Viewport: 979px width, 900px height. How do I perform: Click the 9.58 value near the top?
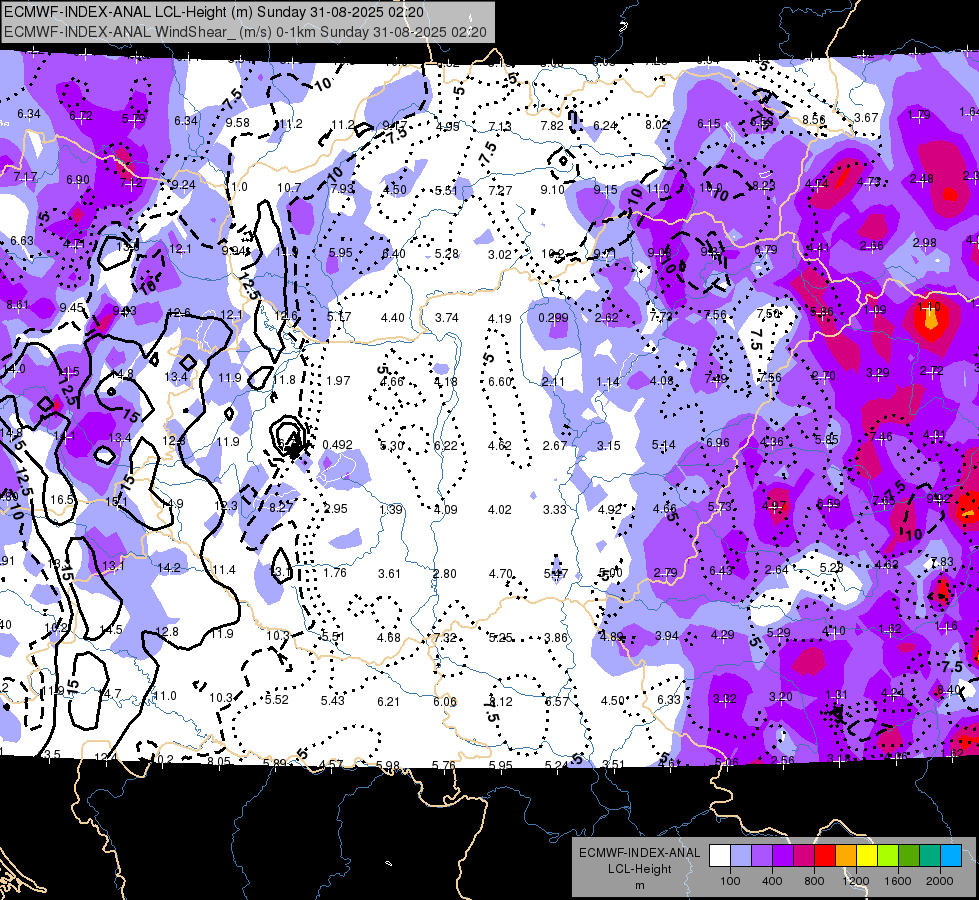pos(238,123)
